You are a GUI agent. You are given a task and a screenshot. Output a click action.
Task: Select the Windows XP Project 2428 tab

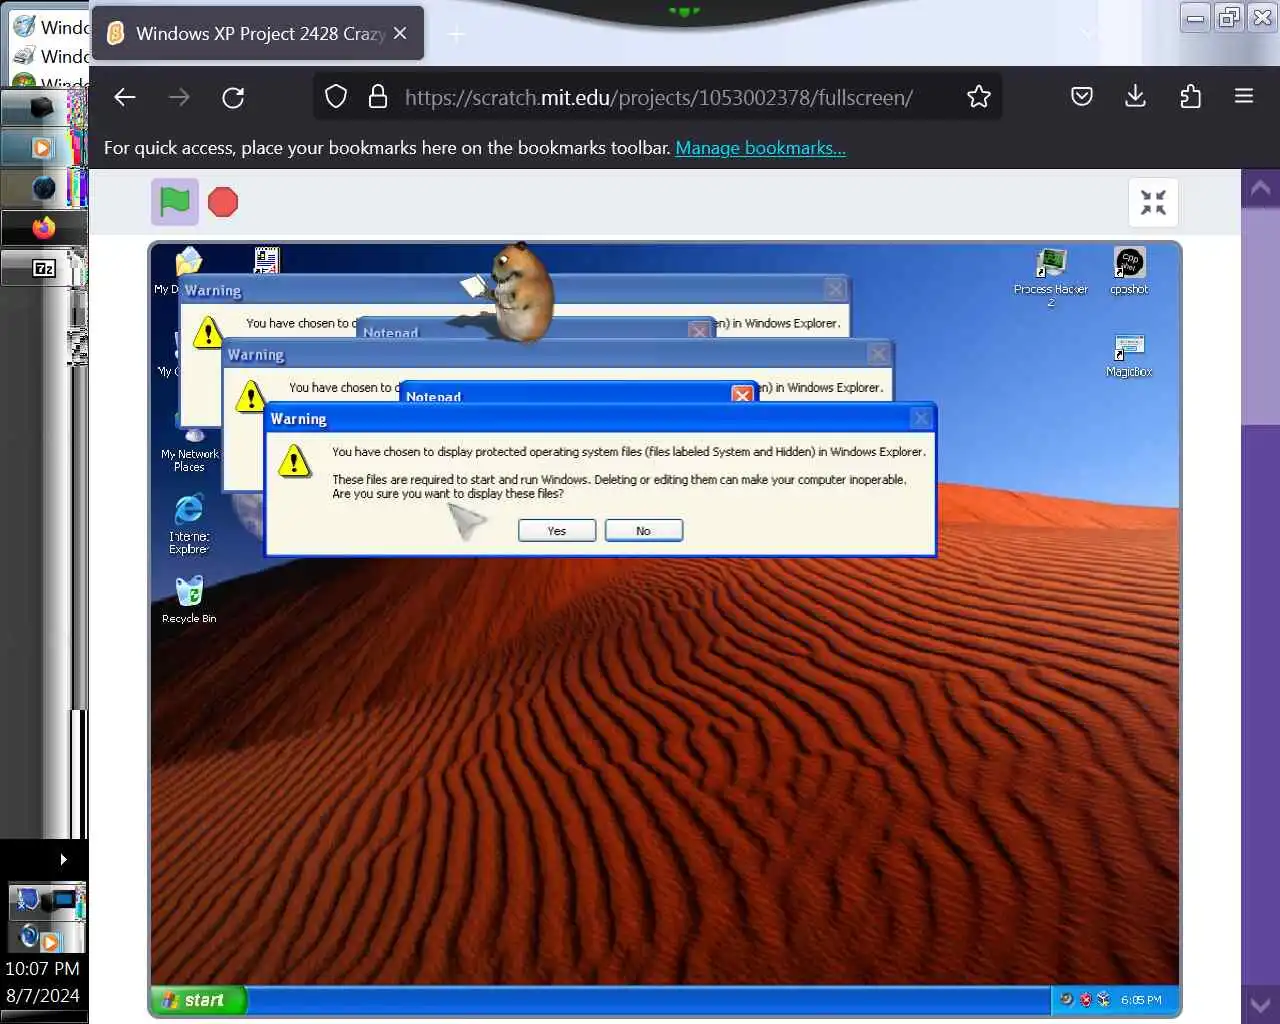258,34
